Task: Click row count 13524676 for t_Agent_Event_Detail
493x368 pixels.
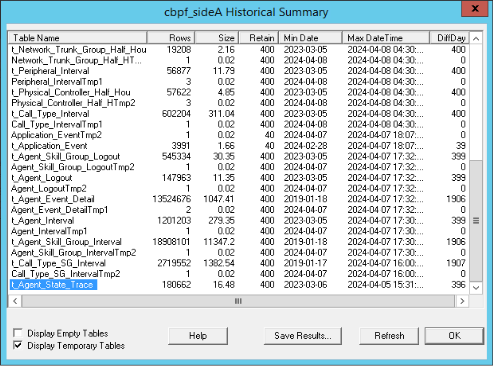Action: pos(172,199)
